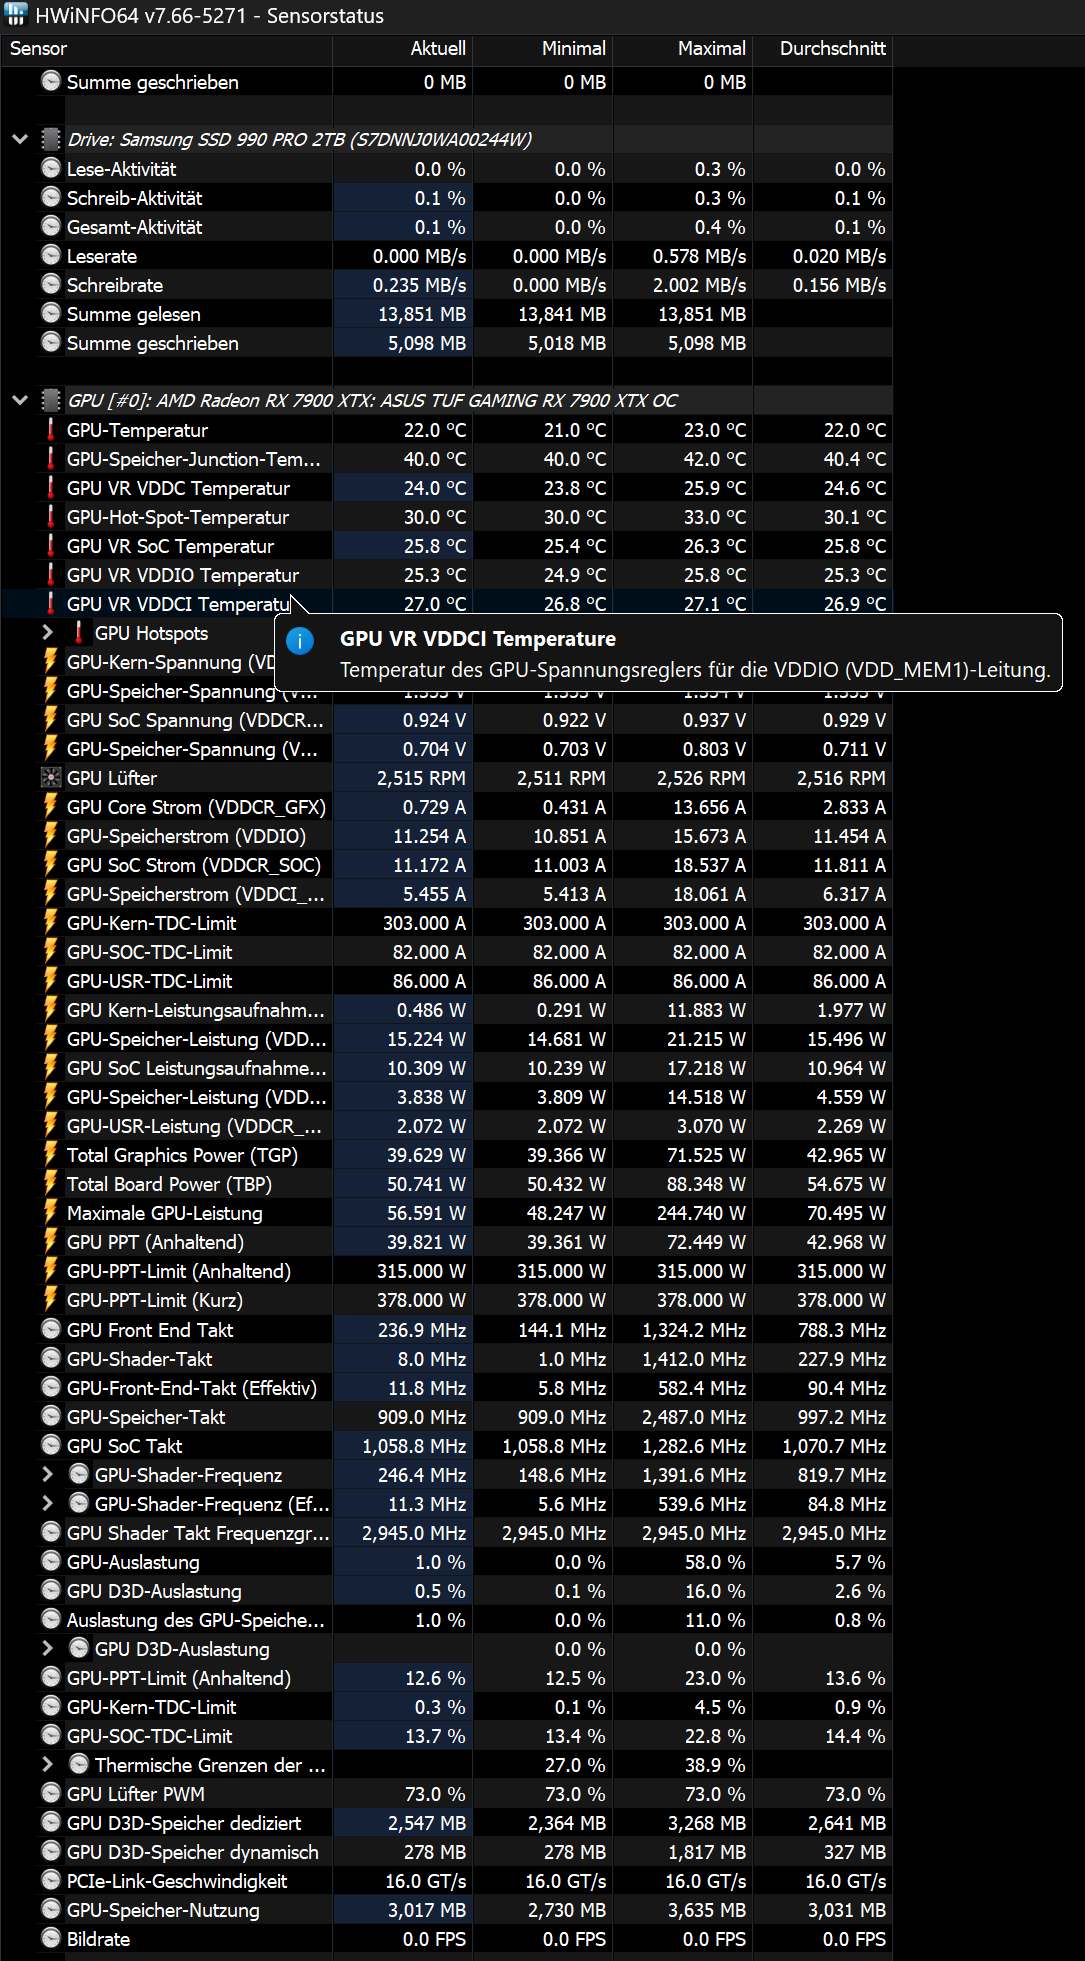Select the GPU-Speicher-Junction-Tem... row
Viewport: 1085px width, 1961px height.
click(446, 459)
